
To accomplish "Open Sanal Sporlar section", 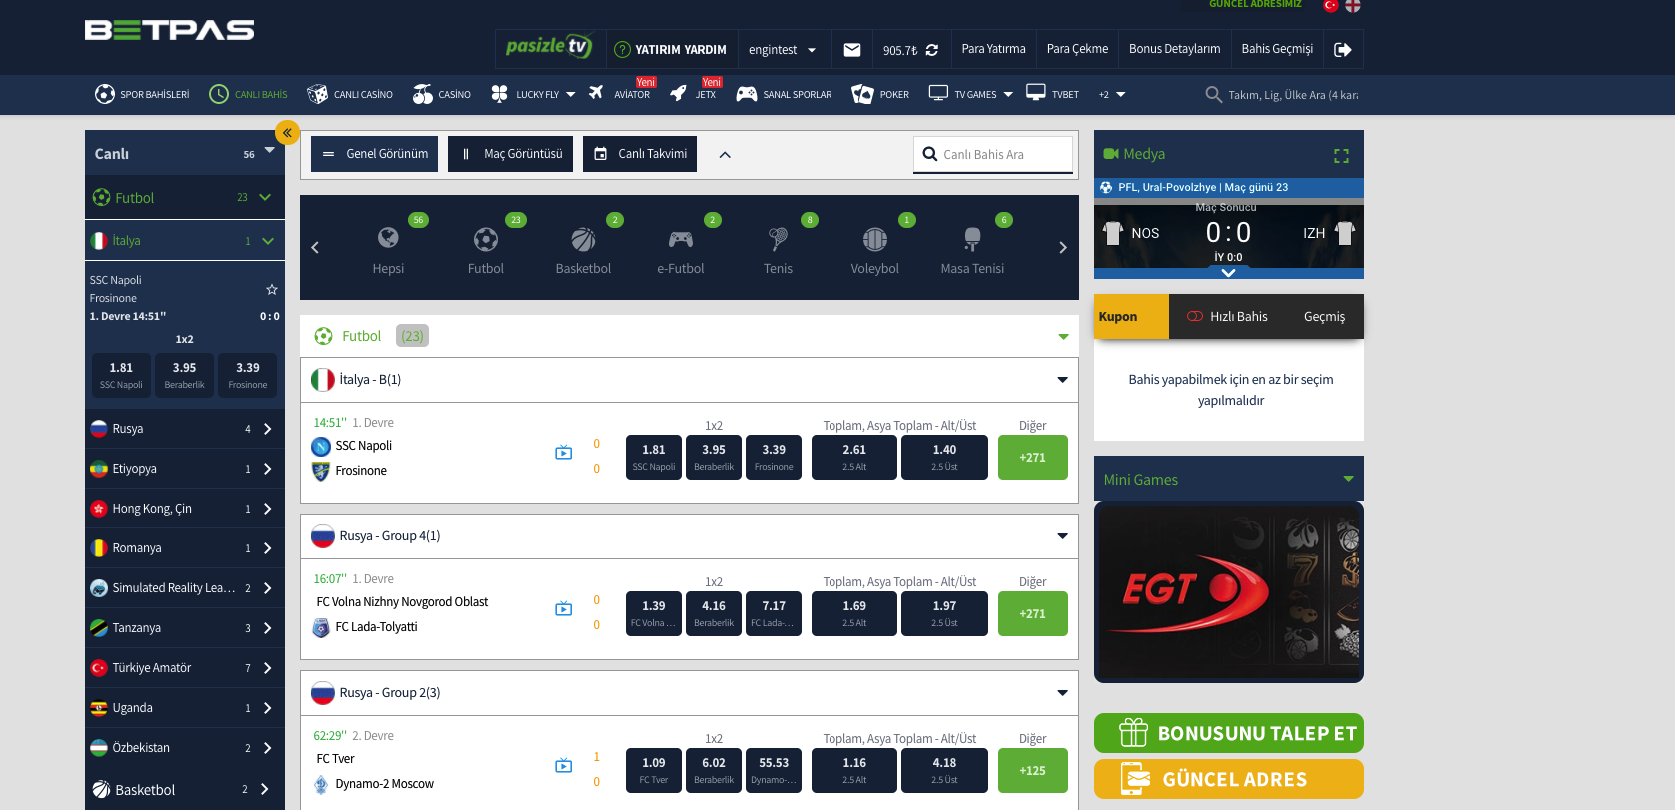I will tap(784, 95).
